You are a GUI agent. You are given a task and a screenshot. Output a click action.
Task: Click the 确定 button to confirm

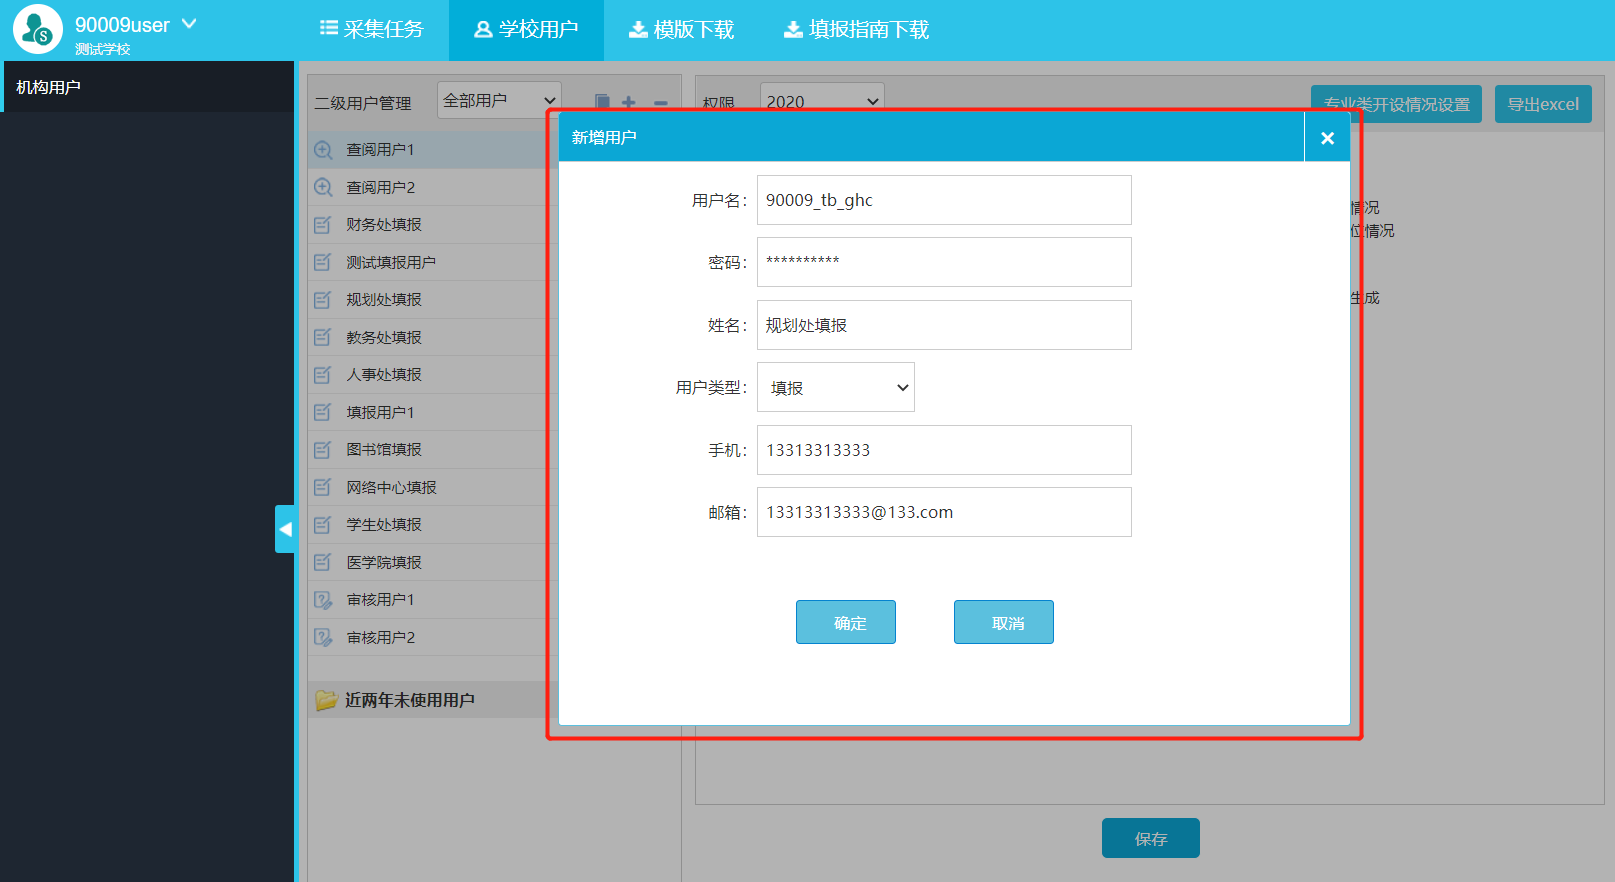[x=846, y=622]
